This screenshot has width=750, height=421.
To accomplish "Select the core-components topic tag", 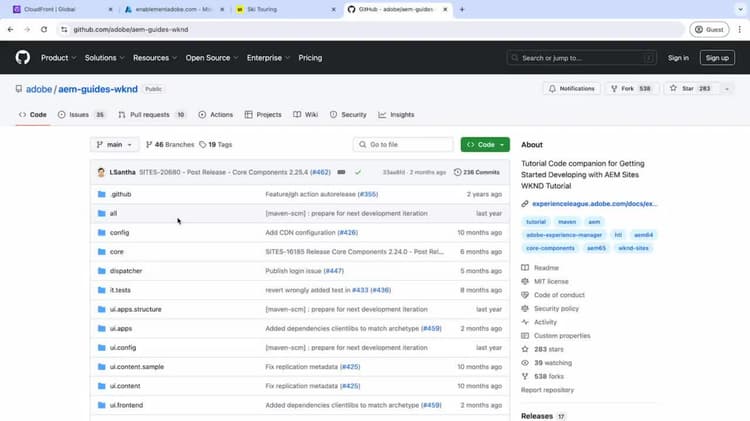I will [x=550, y=248].
